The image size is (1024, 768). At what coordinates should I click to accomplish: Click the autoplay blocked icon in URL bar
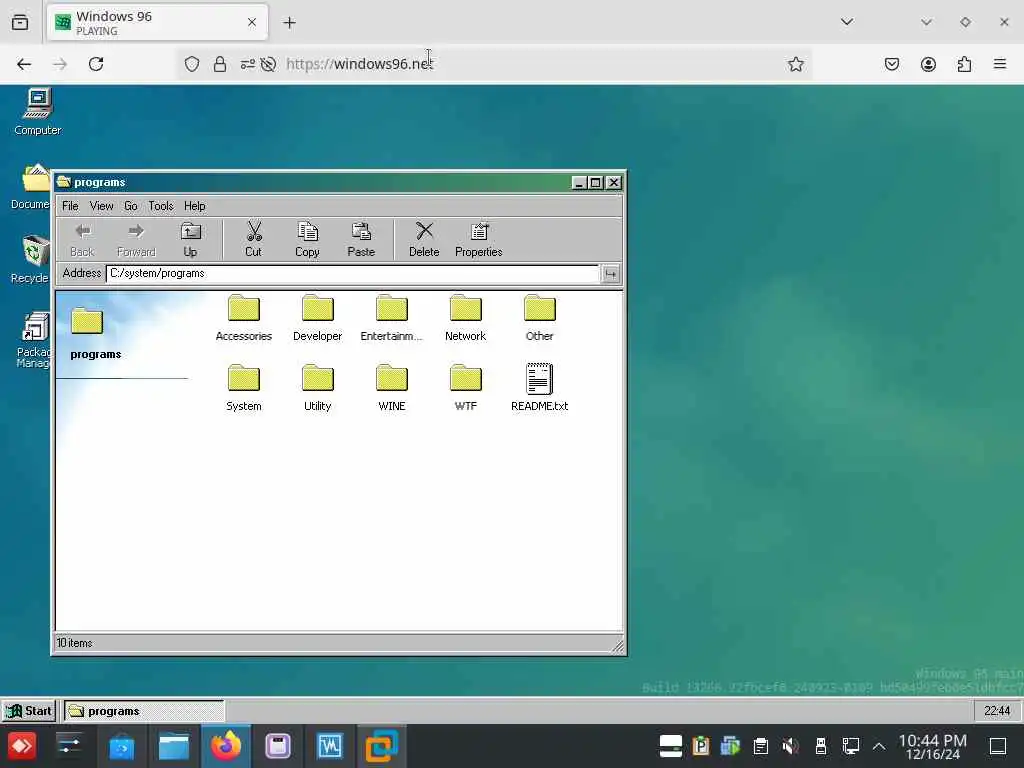click(268, 64)
